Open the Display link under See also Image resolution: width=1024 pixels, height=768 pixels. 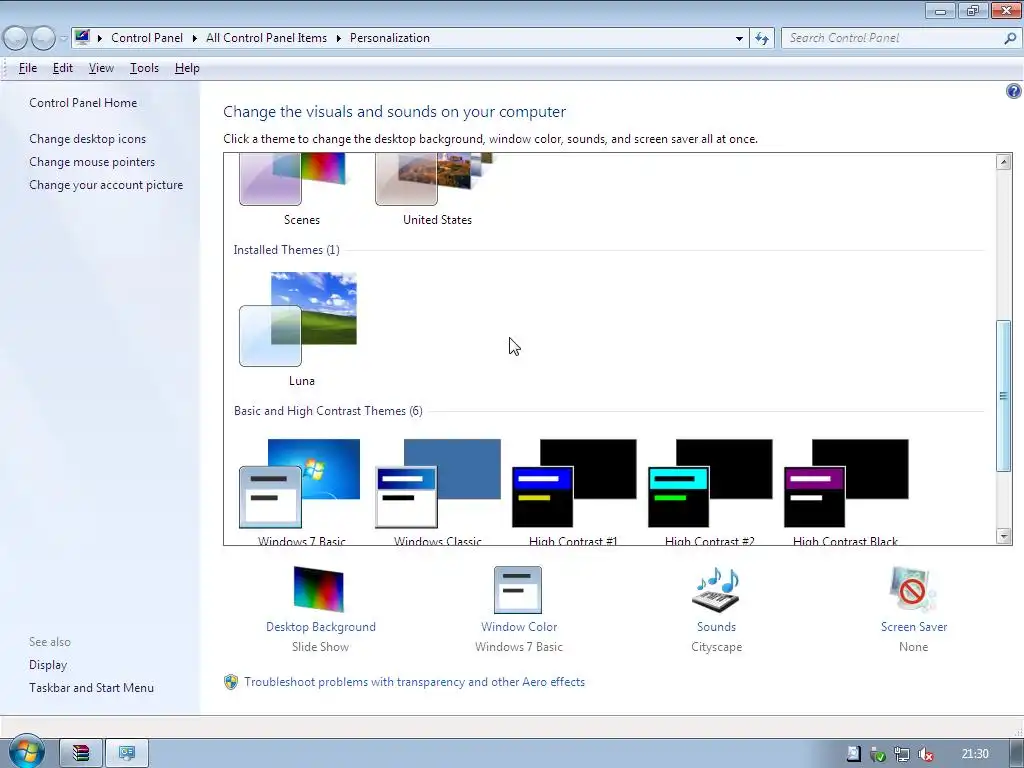coord(48,664)
